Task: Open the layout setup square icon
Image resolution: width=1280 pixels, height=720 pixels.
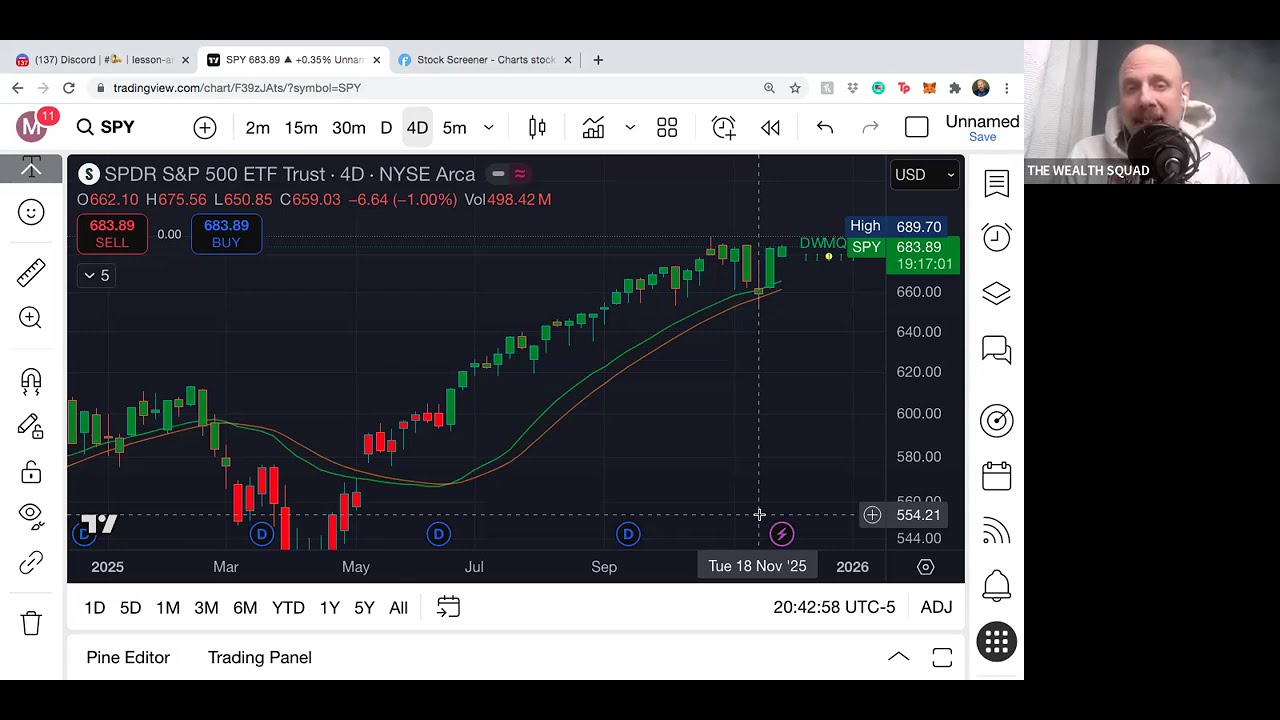Action: coord(916,127)
